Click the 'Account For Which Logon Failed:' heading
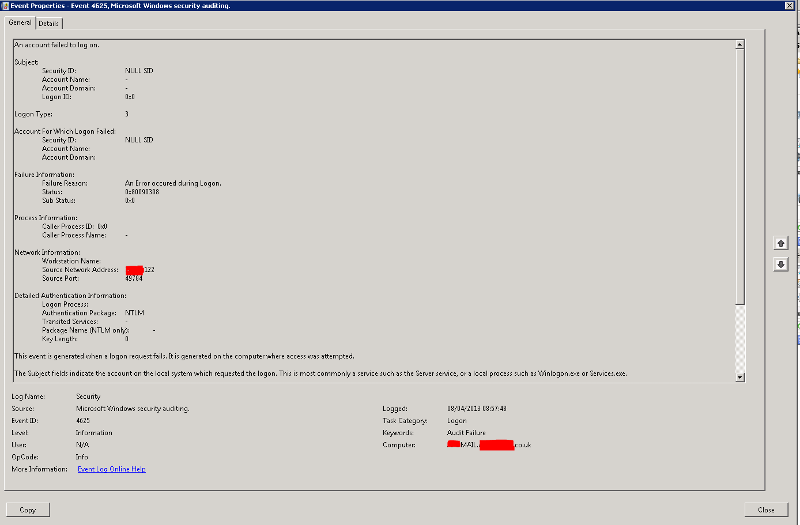This screenshot has height=525, width=800. pos(65,131)
